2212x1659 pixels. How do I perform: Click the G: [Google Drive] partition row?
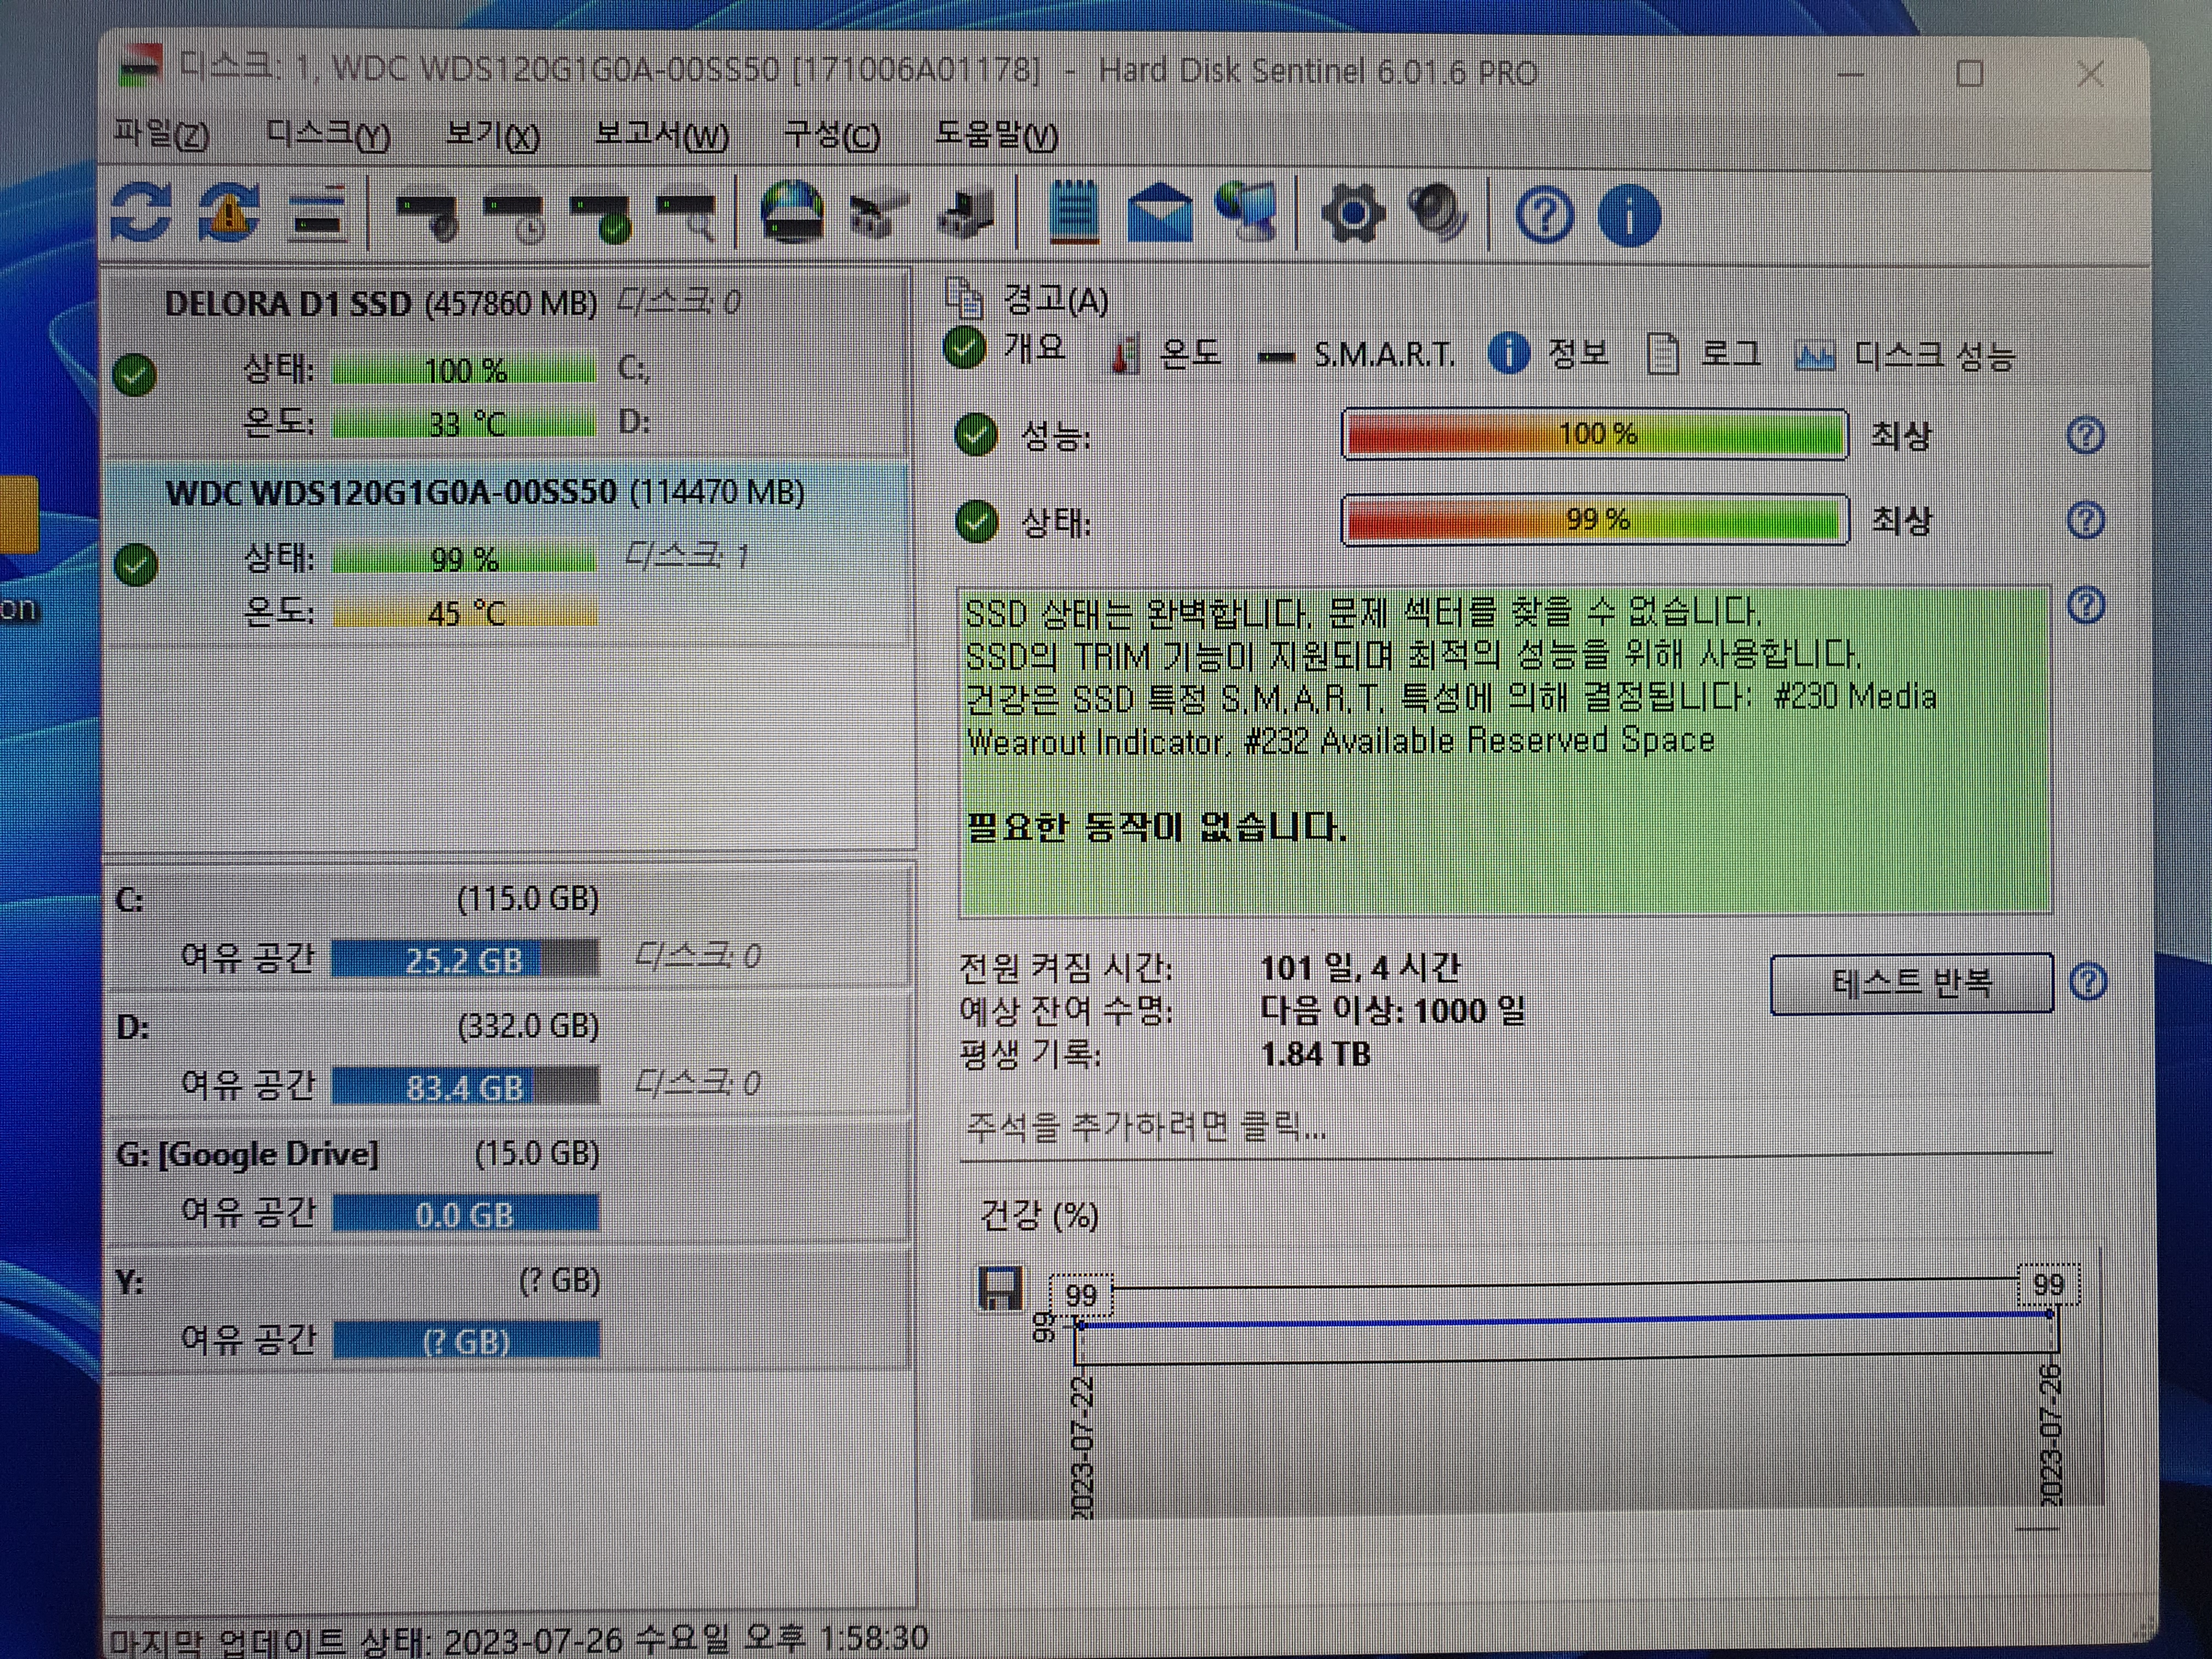pos(508,1182)
